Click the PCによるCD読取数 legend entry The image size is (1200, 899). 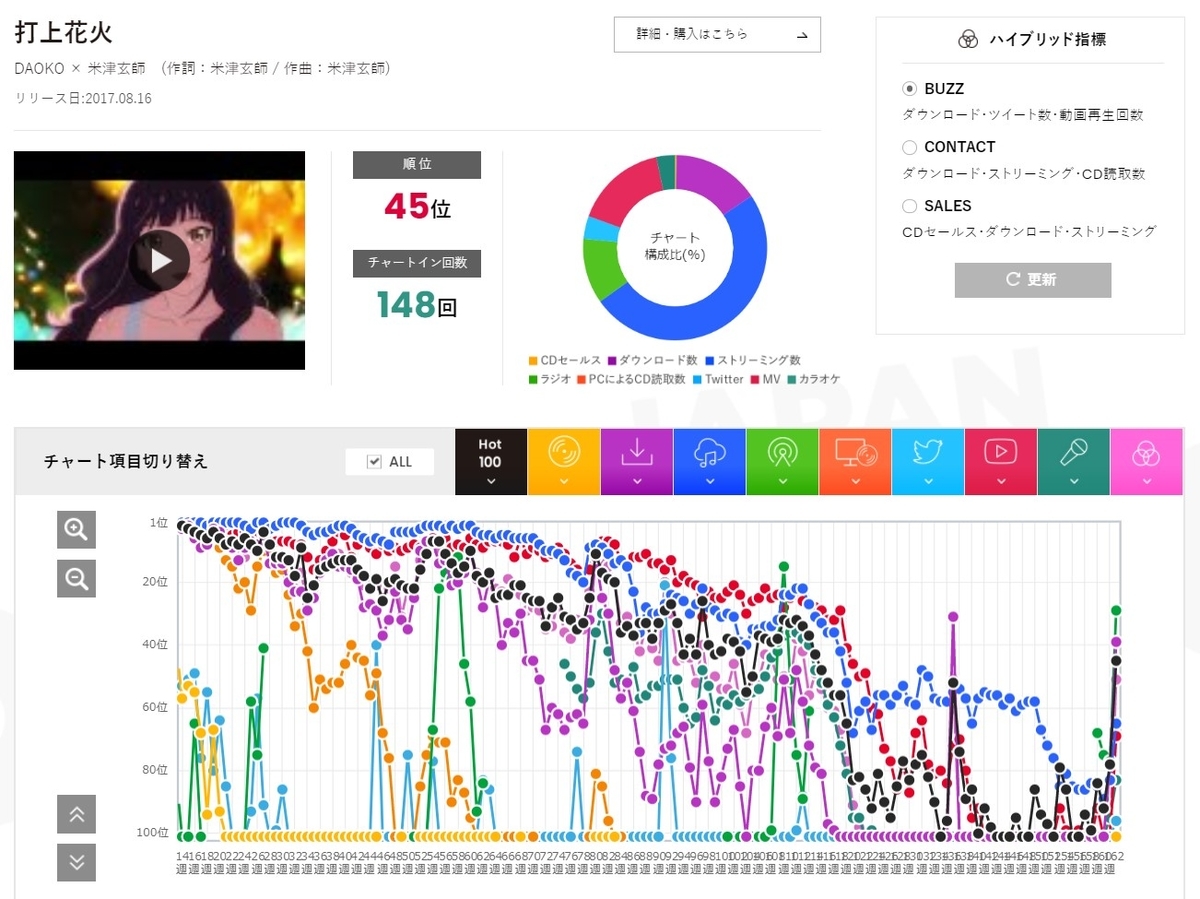coord(631,379)
